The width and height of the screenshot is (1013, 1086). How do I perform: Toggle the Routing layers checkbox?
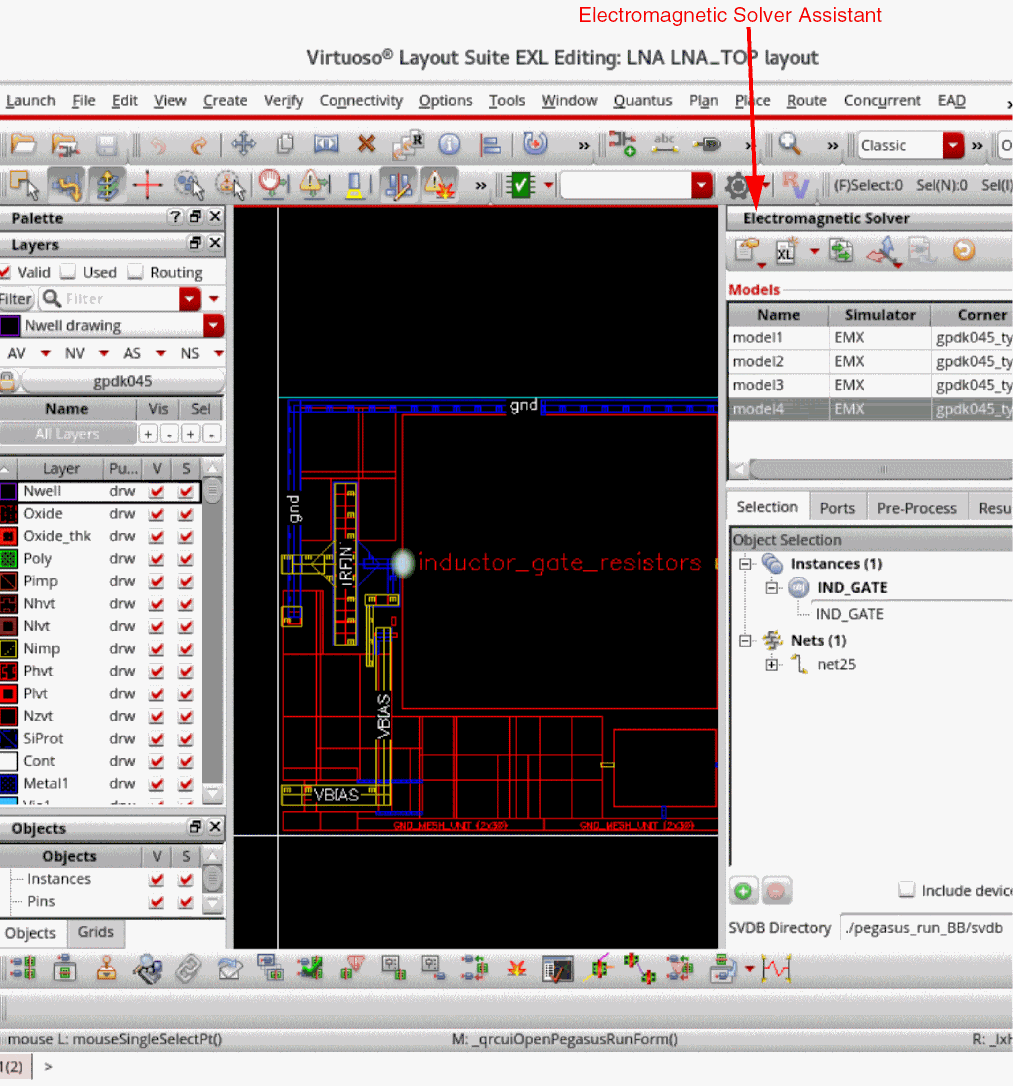point(136,272)
